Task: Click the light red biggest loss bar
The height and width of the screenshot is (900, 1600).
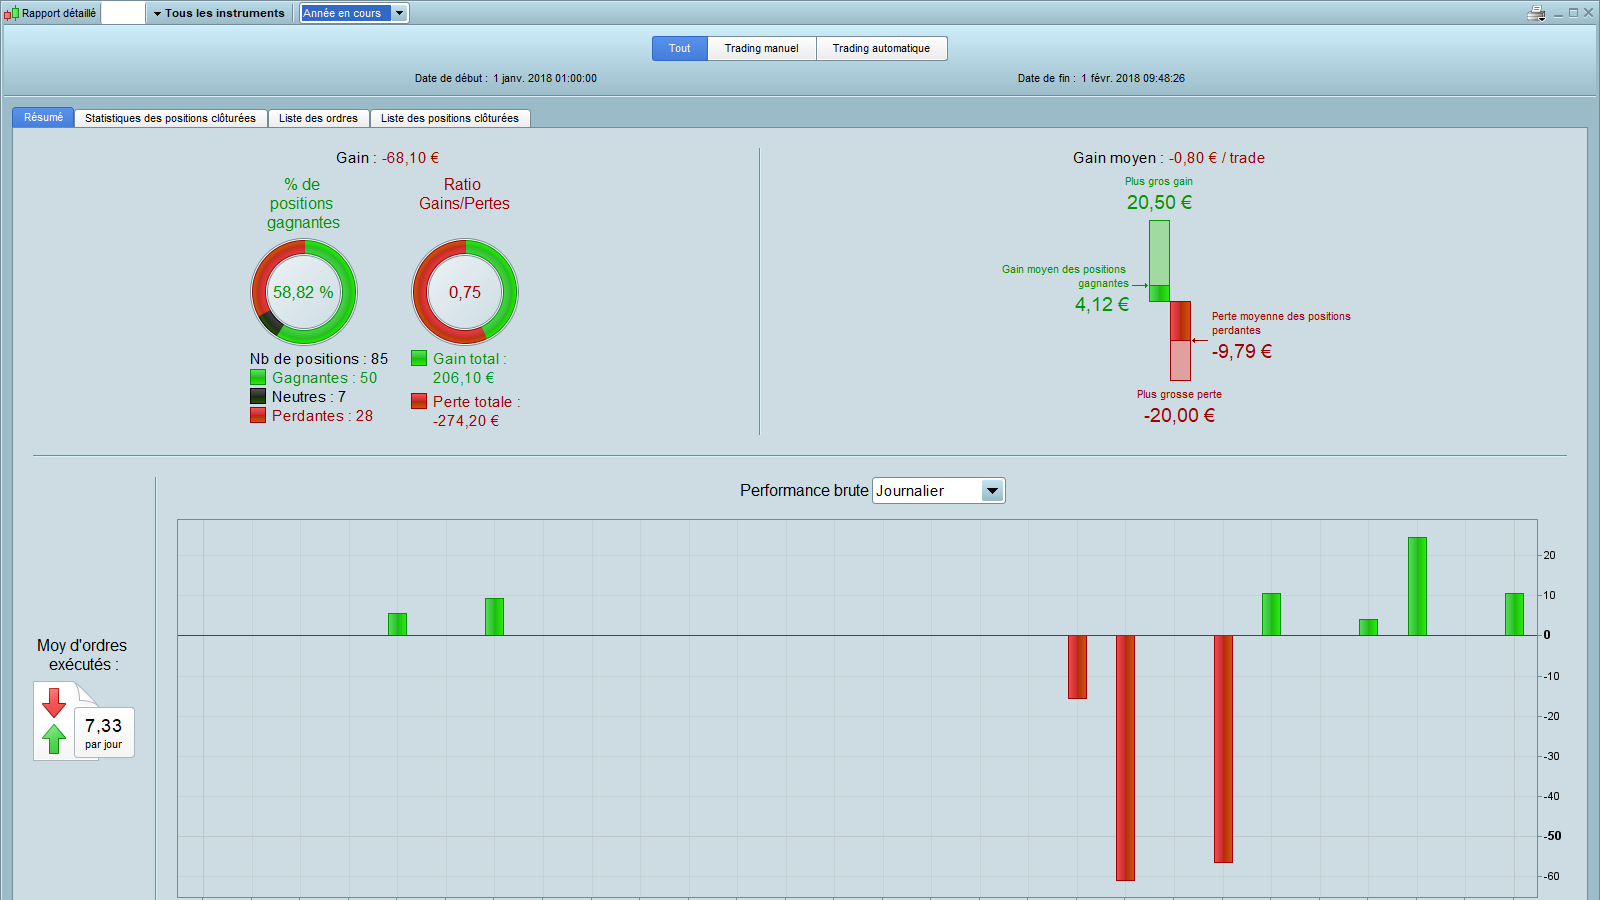Action: (1180, 361)
